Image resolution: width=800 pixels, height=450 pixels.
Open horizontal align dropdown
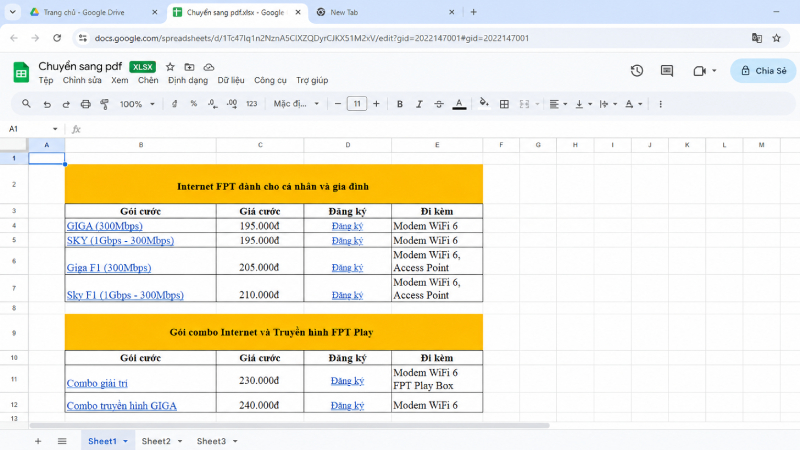(558, 104)
